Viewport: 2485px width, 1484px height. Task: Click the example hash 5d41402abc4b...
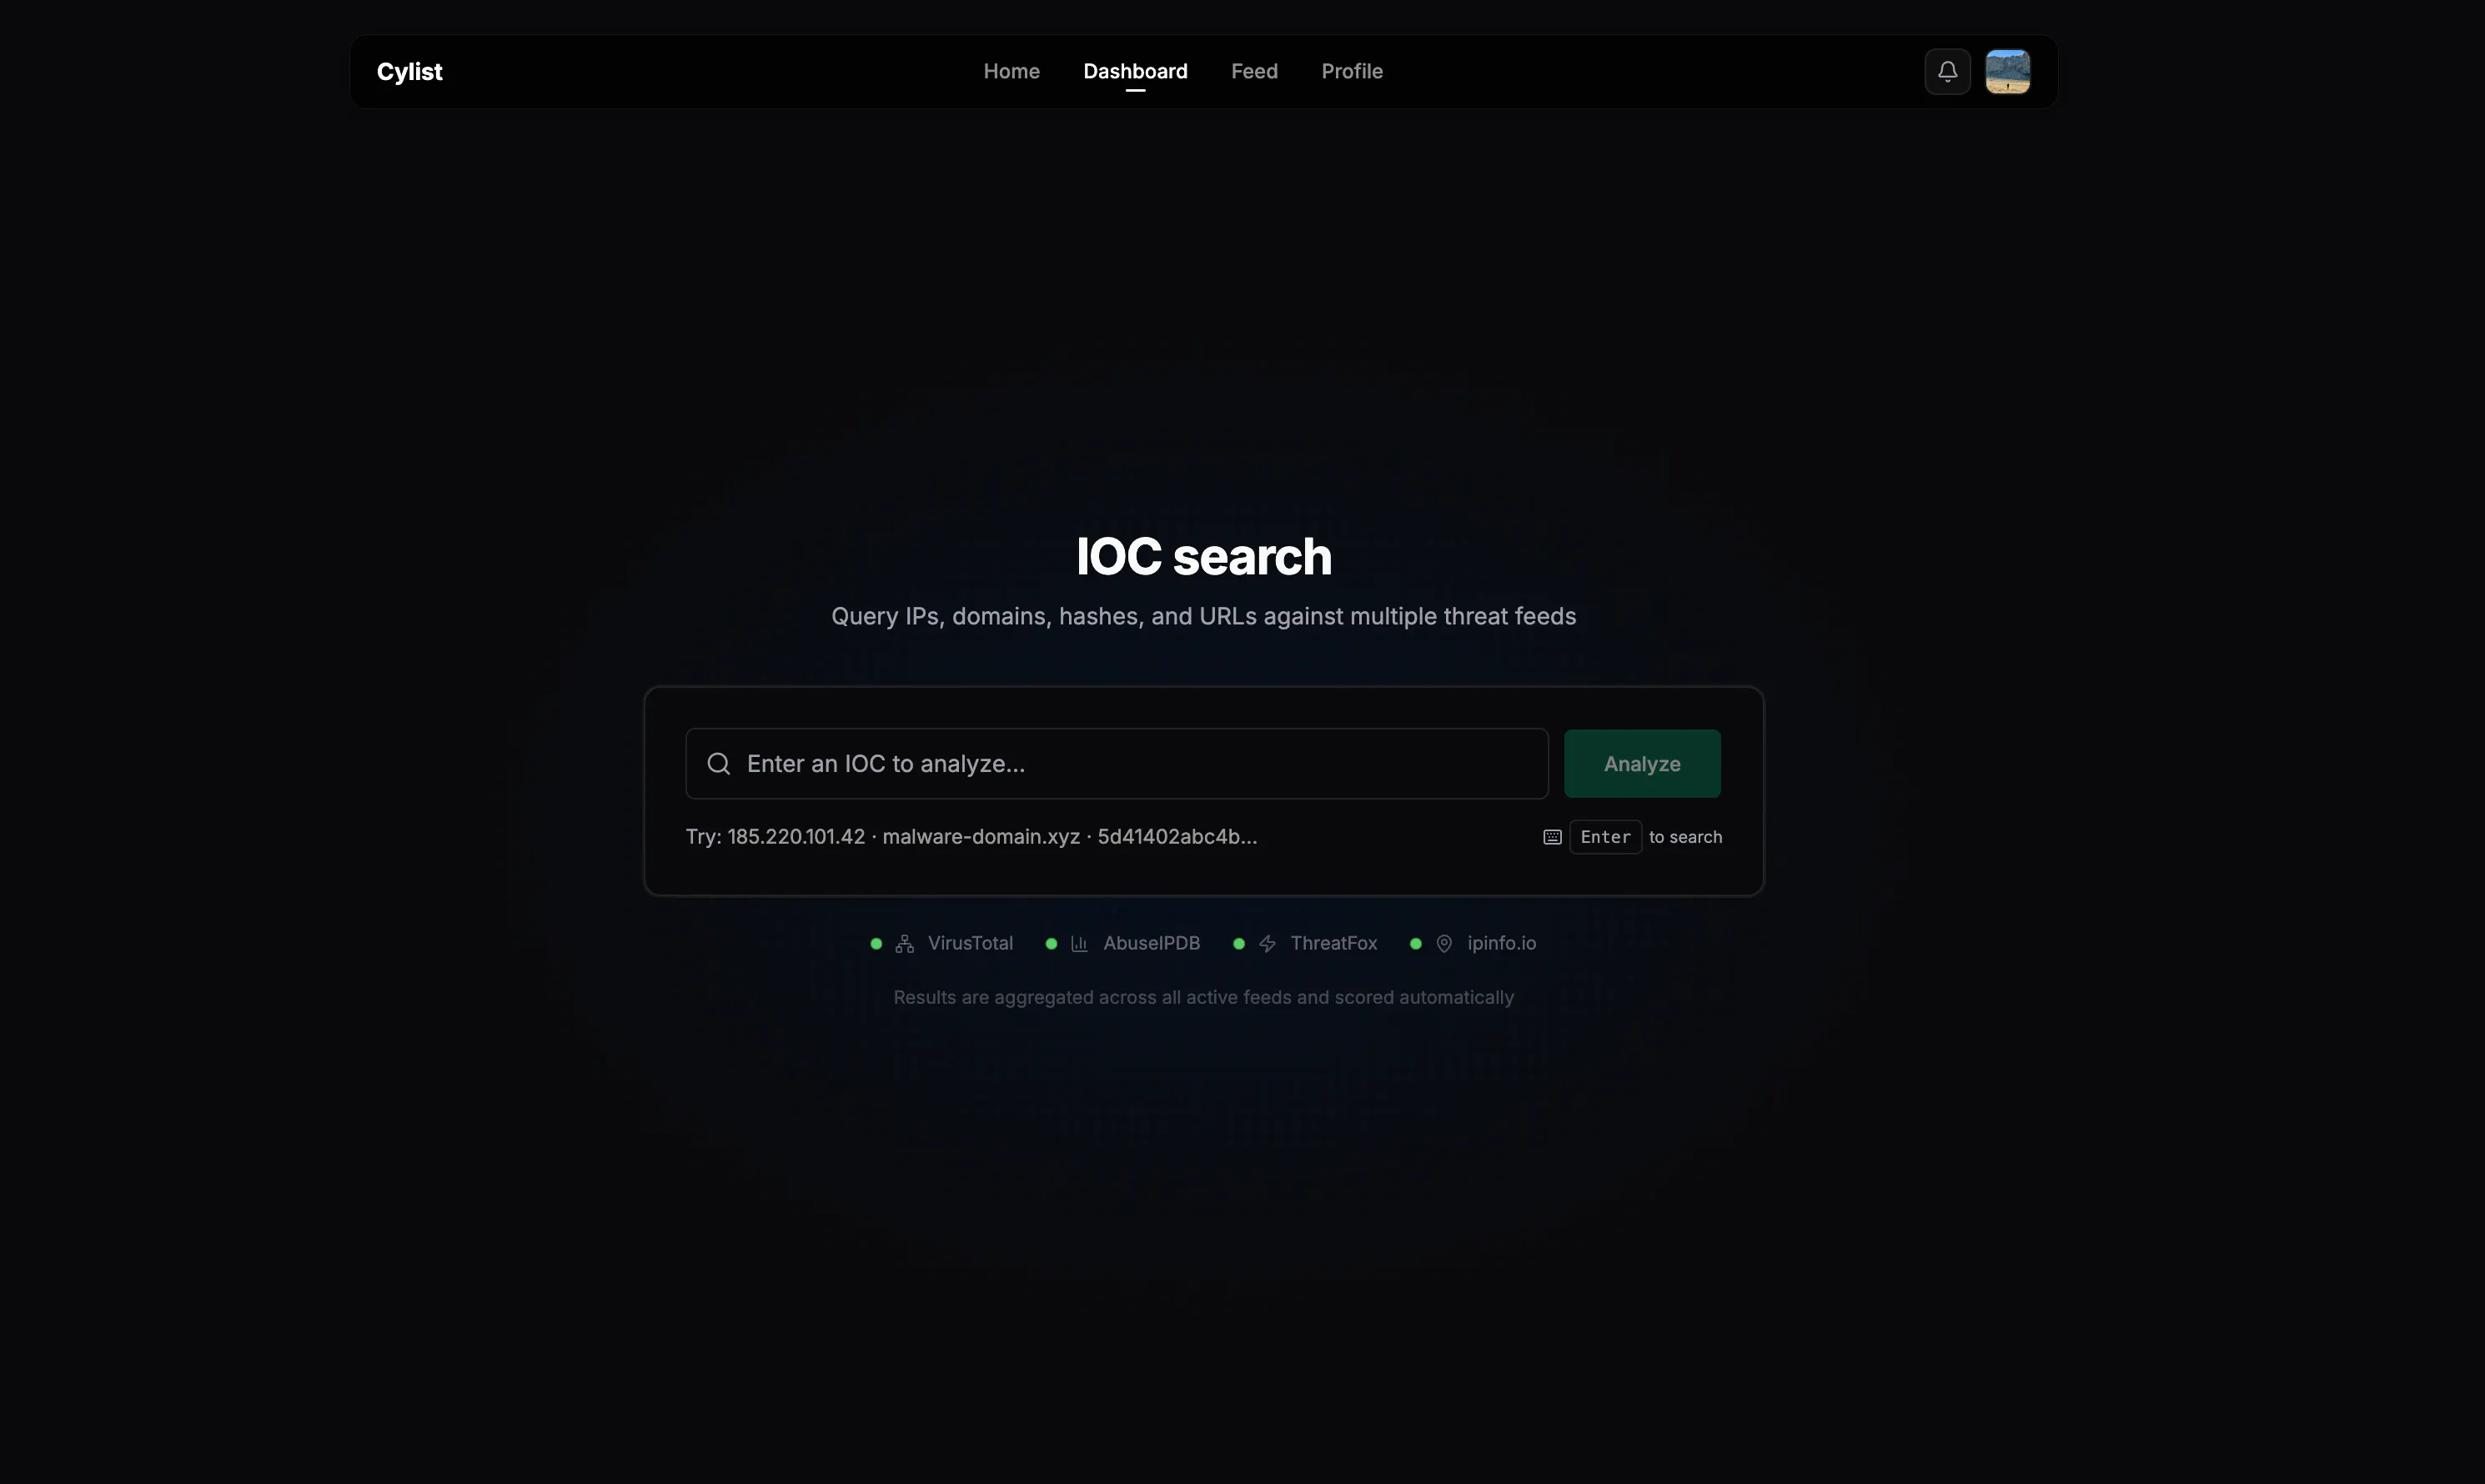point(1177,837)
